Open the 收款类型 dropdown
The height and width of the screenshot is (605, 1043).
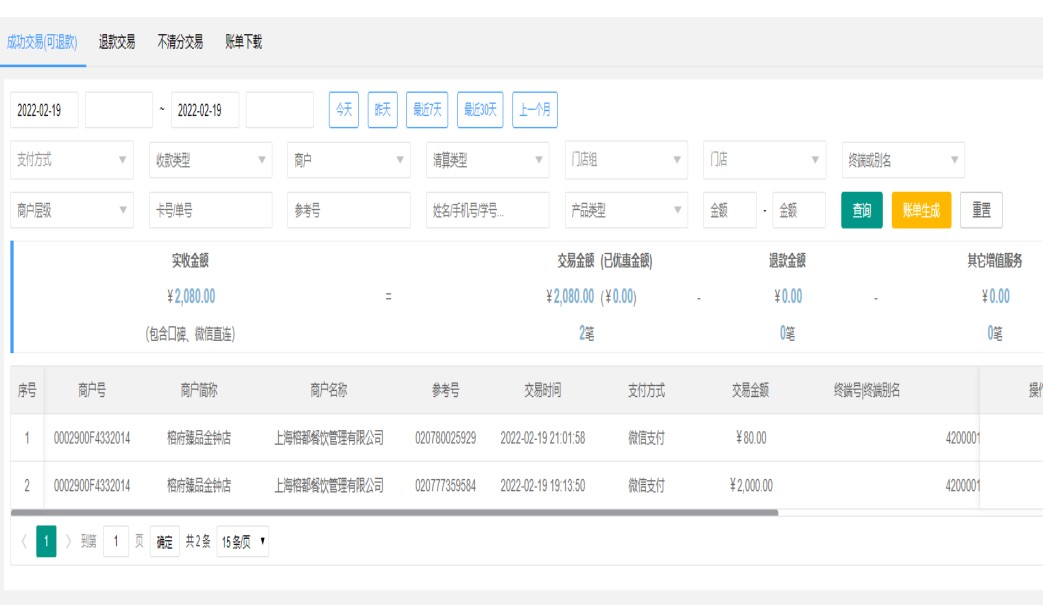(210, 160)
